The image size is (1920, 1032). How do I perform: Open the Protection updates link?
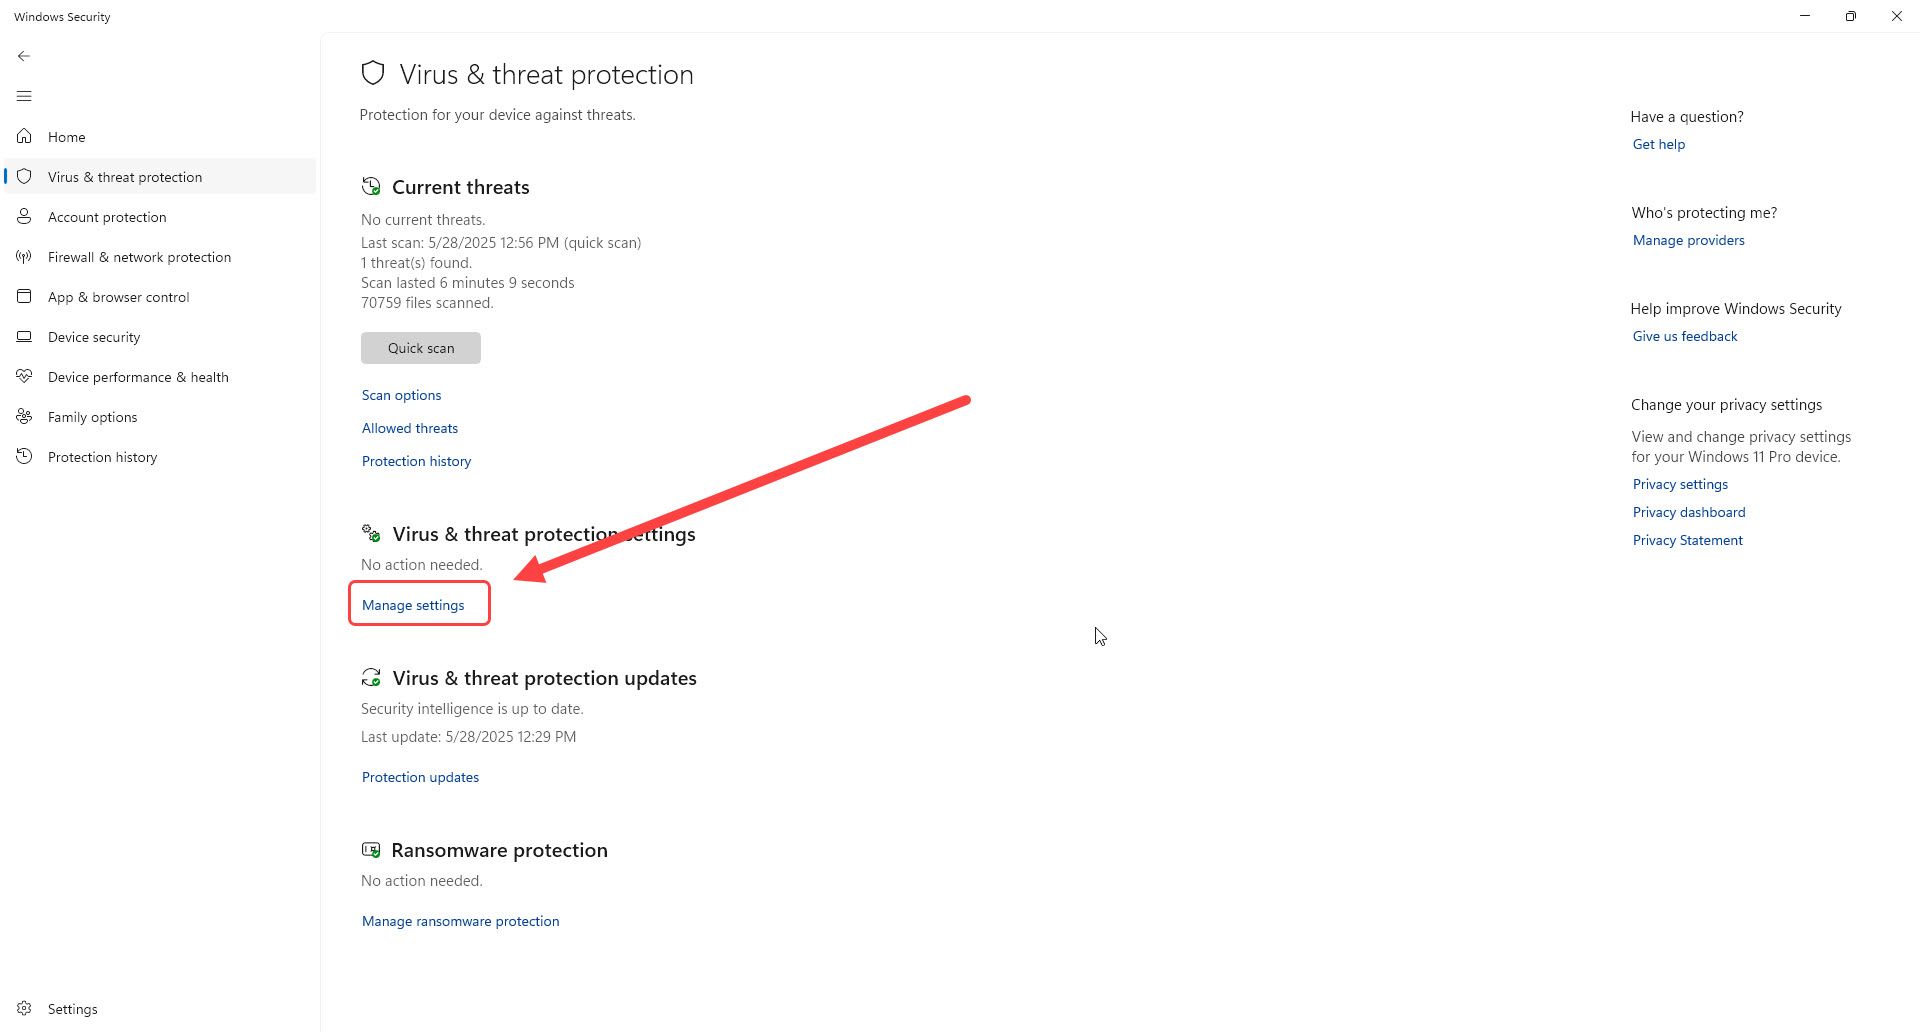(x=420, y=777)
